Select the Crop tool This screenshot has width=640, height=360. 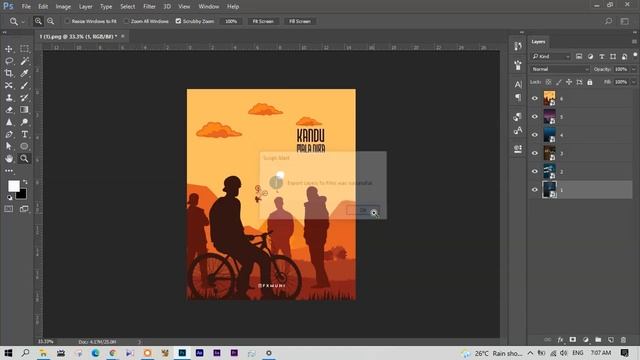pyautogui.click(x=9, y=73)
